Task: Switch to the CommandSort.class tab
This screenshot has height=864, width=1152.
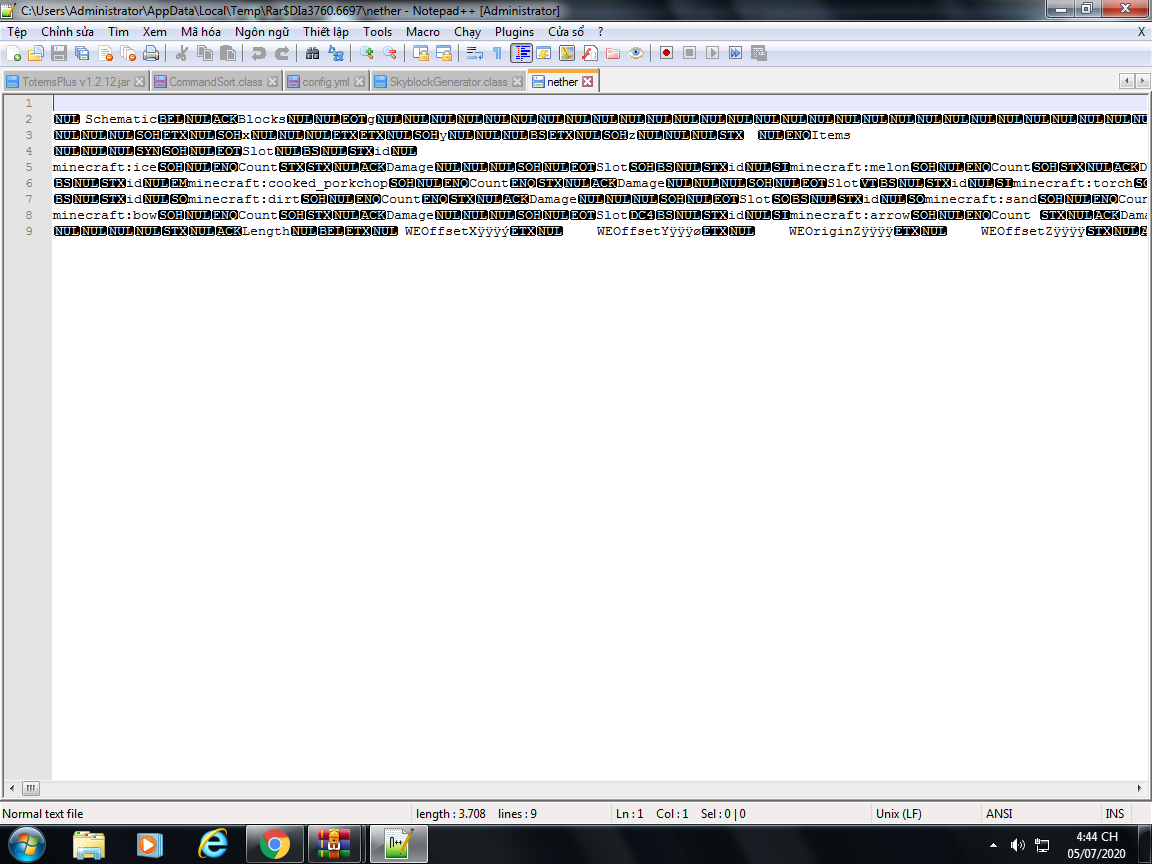Action: pyautogui.click(x=216, y=82)
